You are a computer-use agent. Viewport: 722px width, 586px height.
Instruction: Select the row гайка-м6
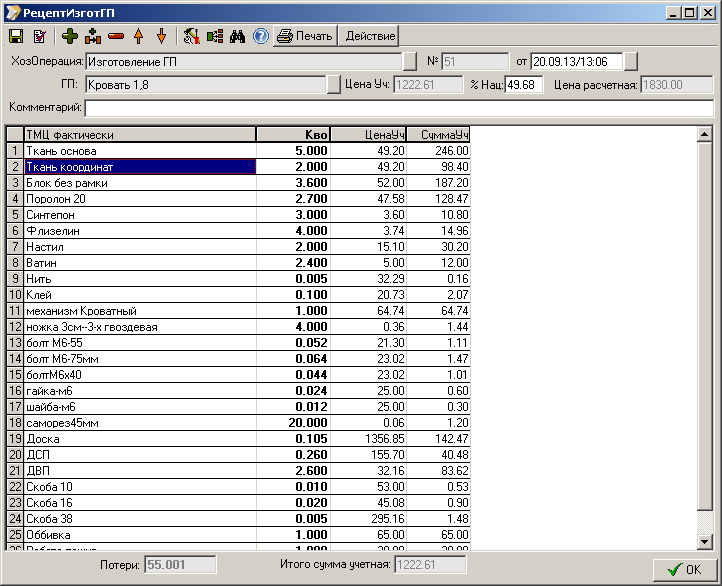click(238, 391)
